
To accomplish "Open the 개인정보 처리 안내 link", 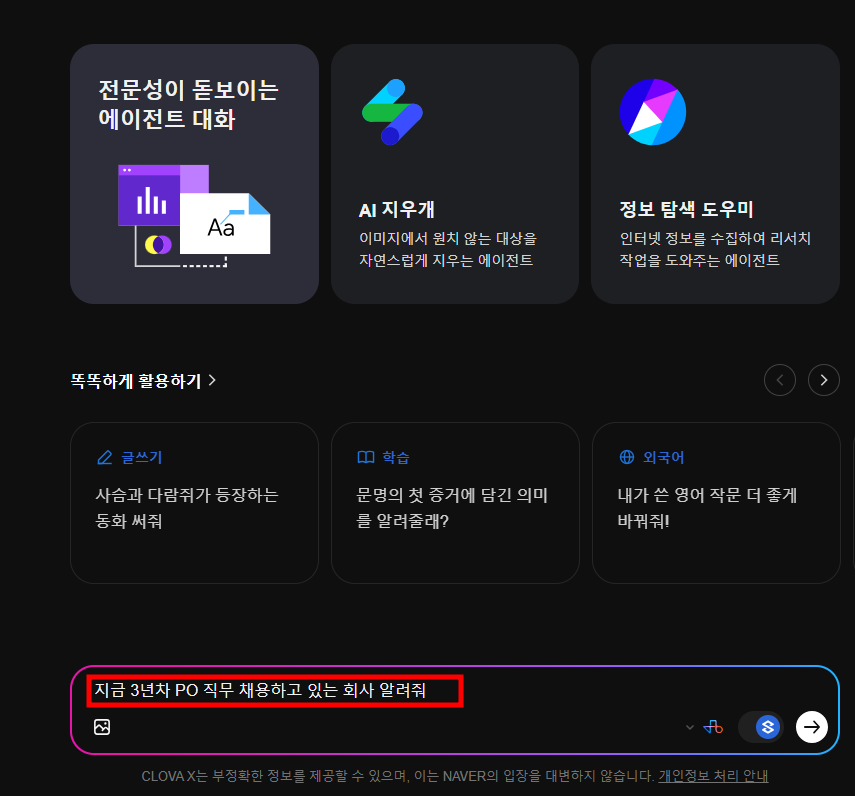I will click(713, 776).
